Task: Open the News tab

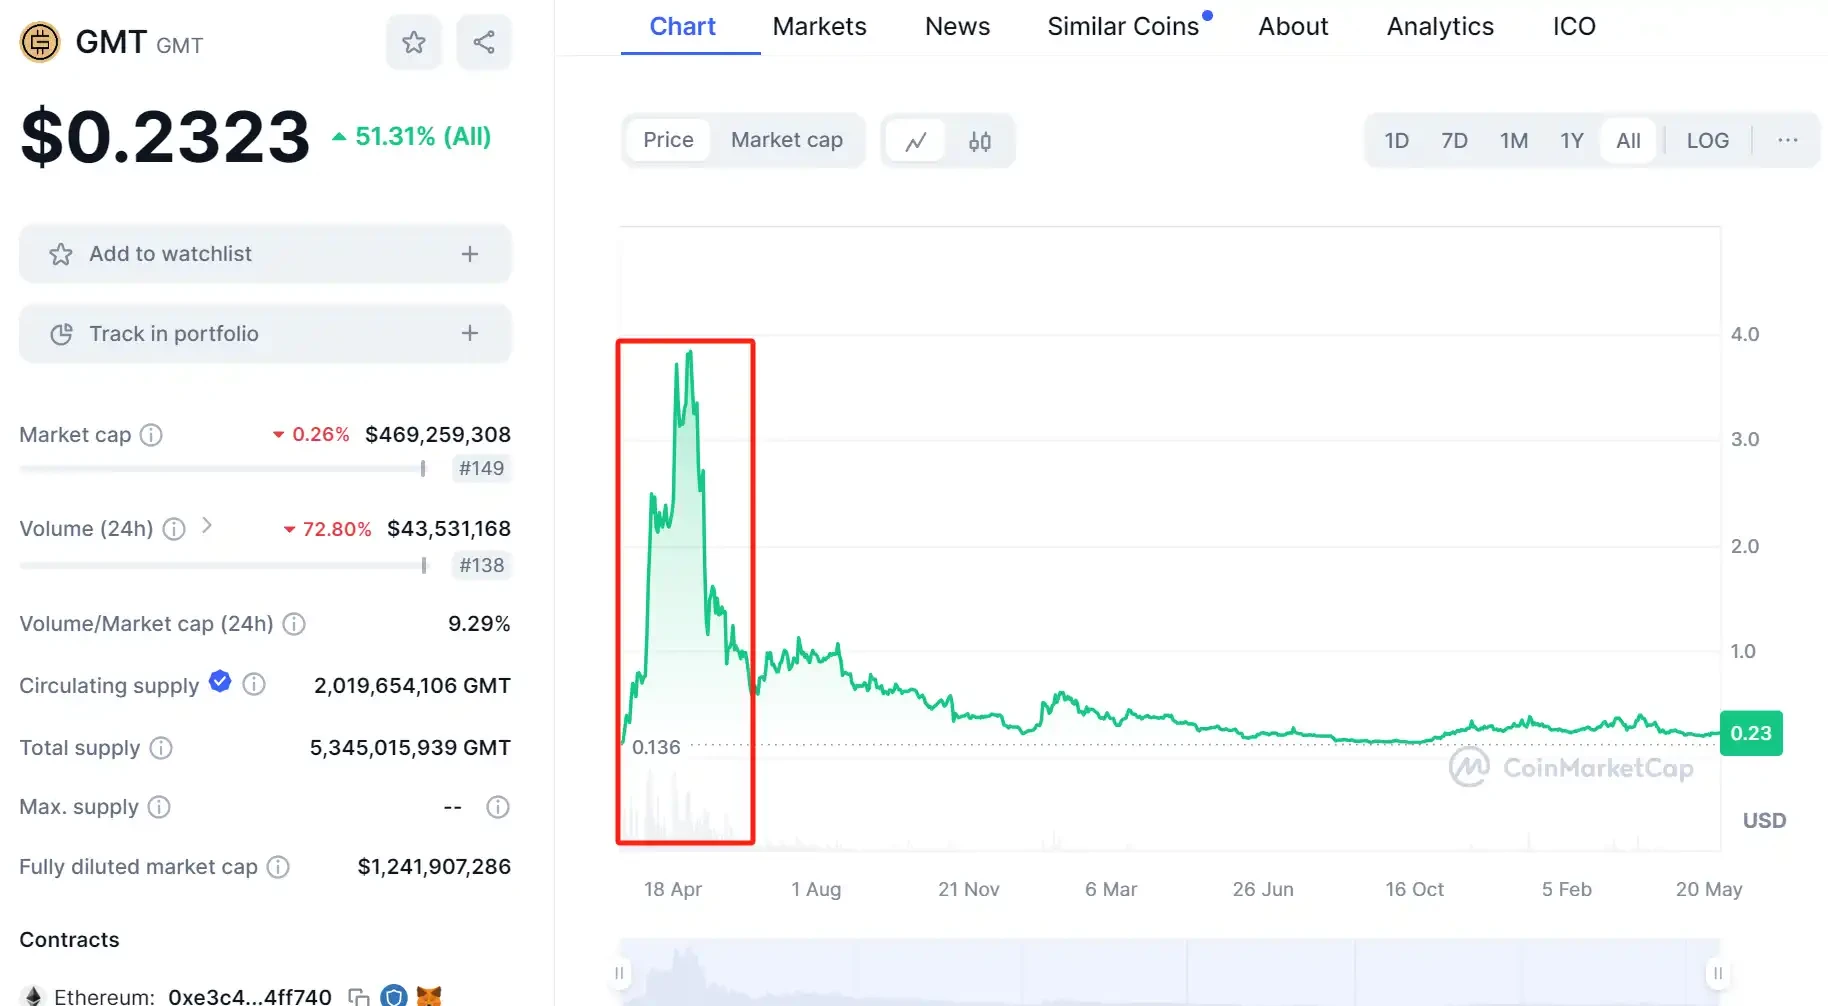Action: pyautogui.click(x=956, y=26)
